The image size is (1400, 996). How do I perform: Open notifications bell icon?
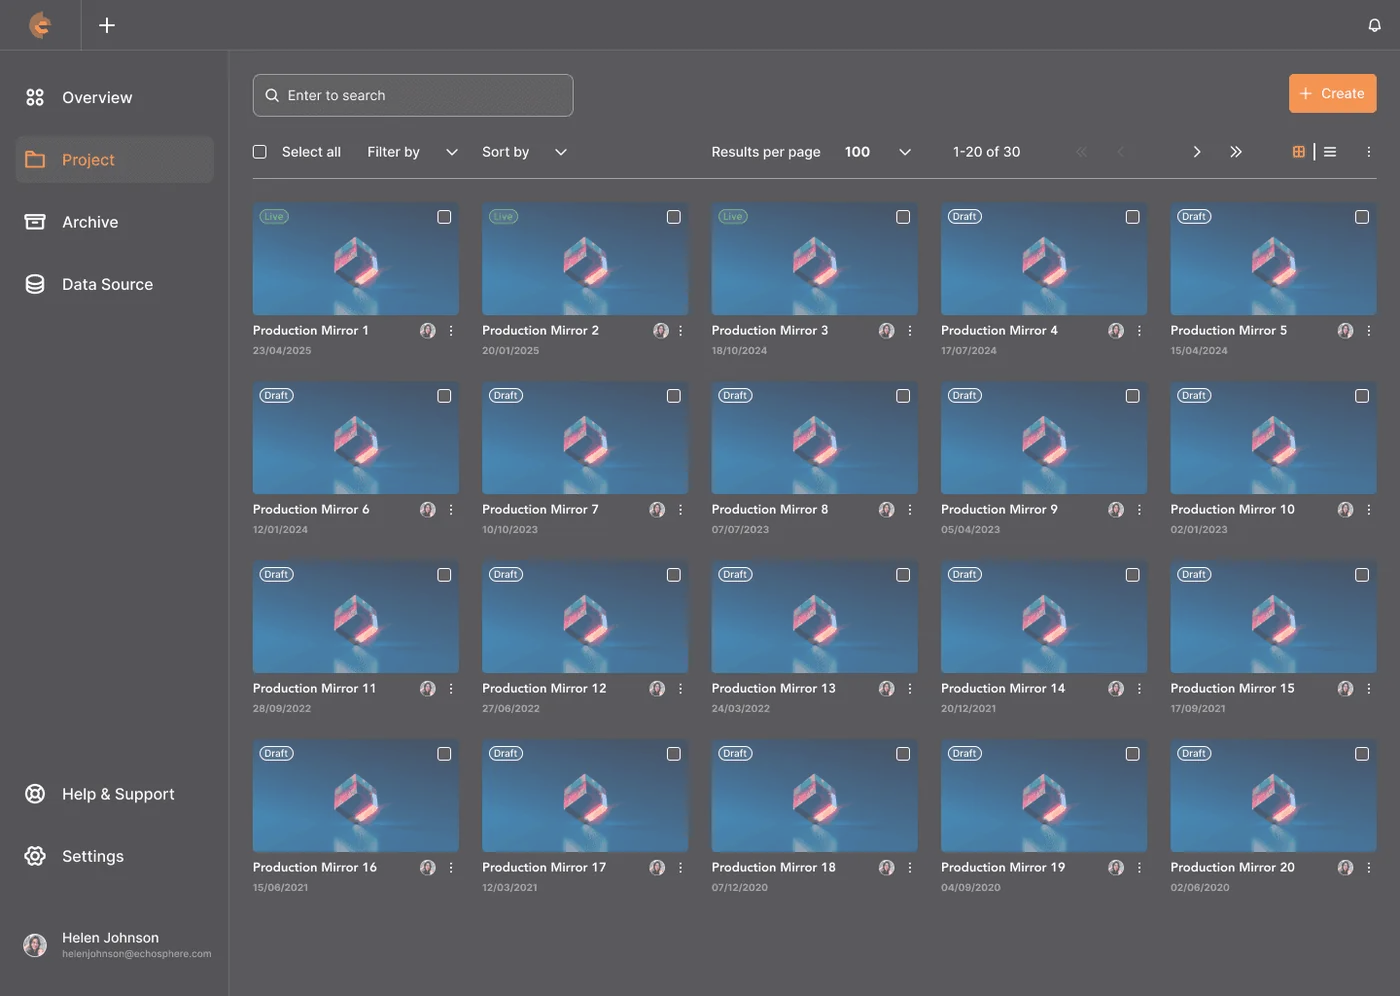click(1375, 25)
